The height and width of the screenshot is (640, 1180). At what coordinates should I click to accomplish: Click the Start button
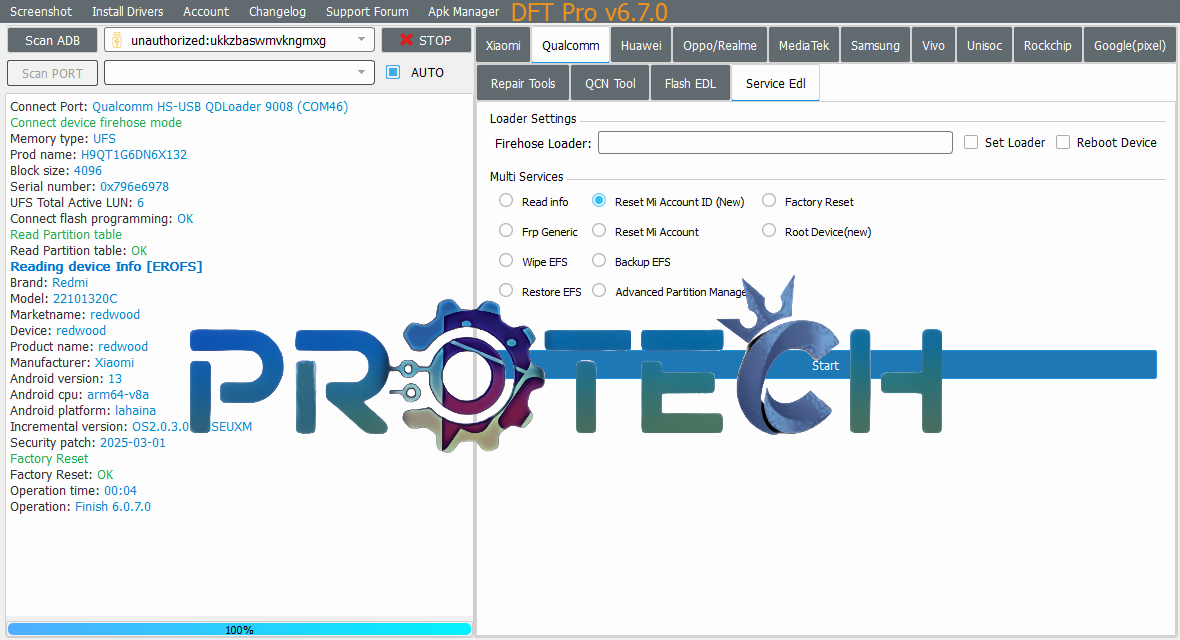pos(825,364)
